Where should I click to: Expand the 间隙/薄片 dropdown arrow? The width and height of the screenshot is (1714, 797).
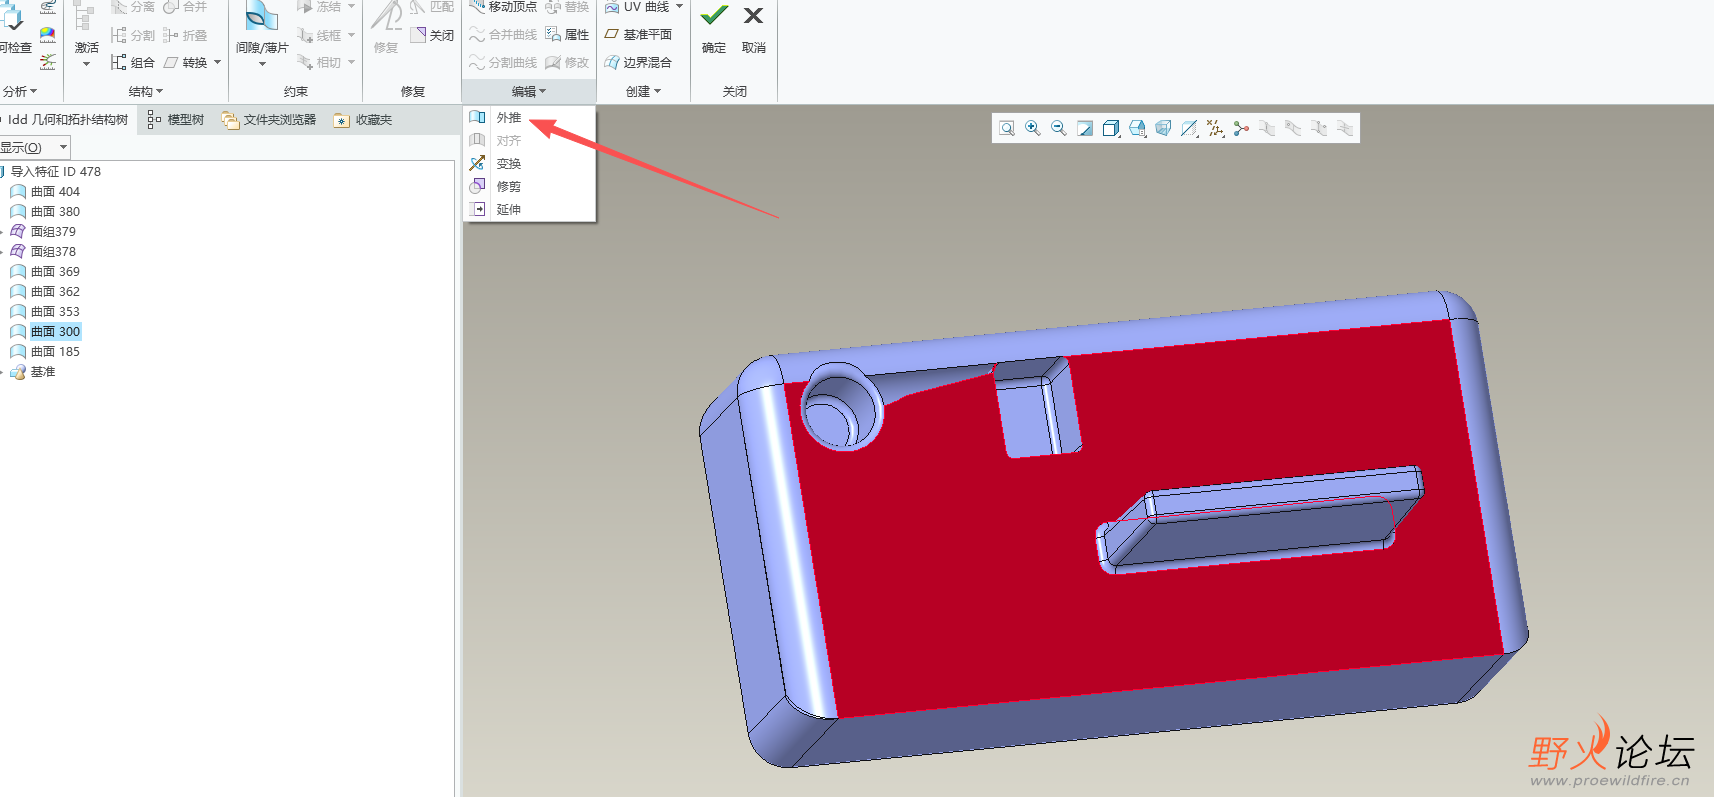[x=262, y=64]
